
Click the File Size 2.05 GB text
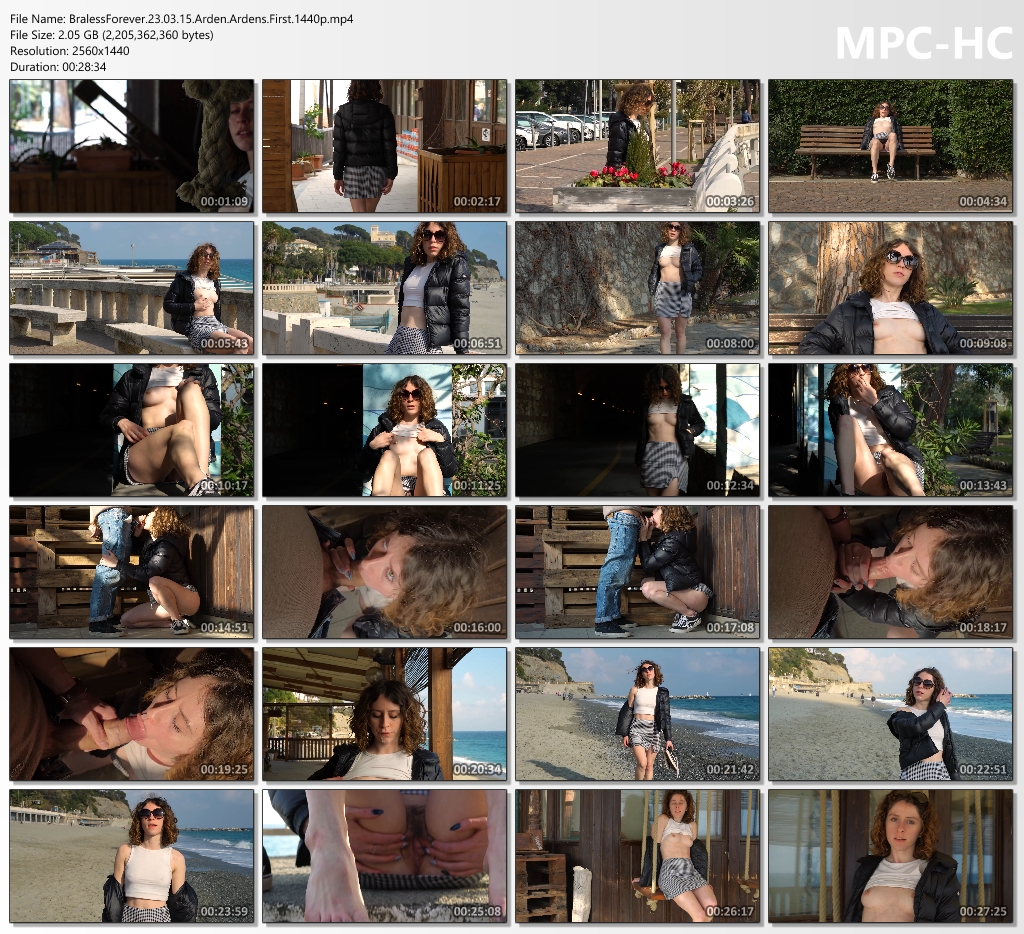tap(112, 35)
